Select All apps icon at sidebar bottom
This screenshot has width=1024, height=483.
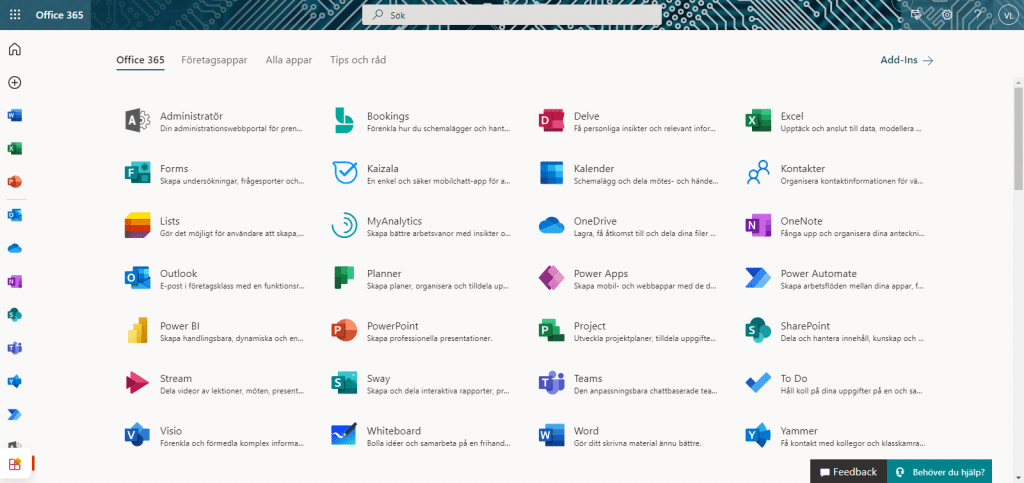[x=14, y=465]
